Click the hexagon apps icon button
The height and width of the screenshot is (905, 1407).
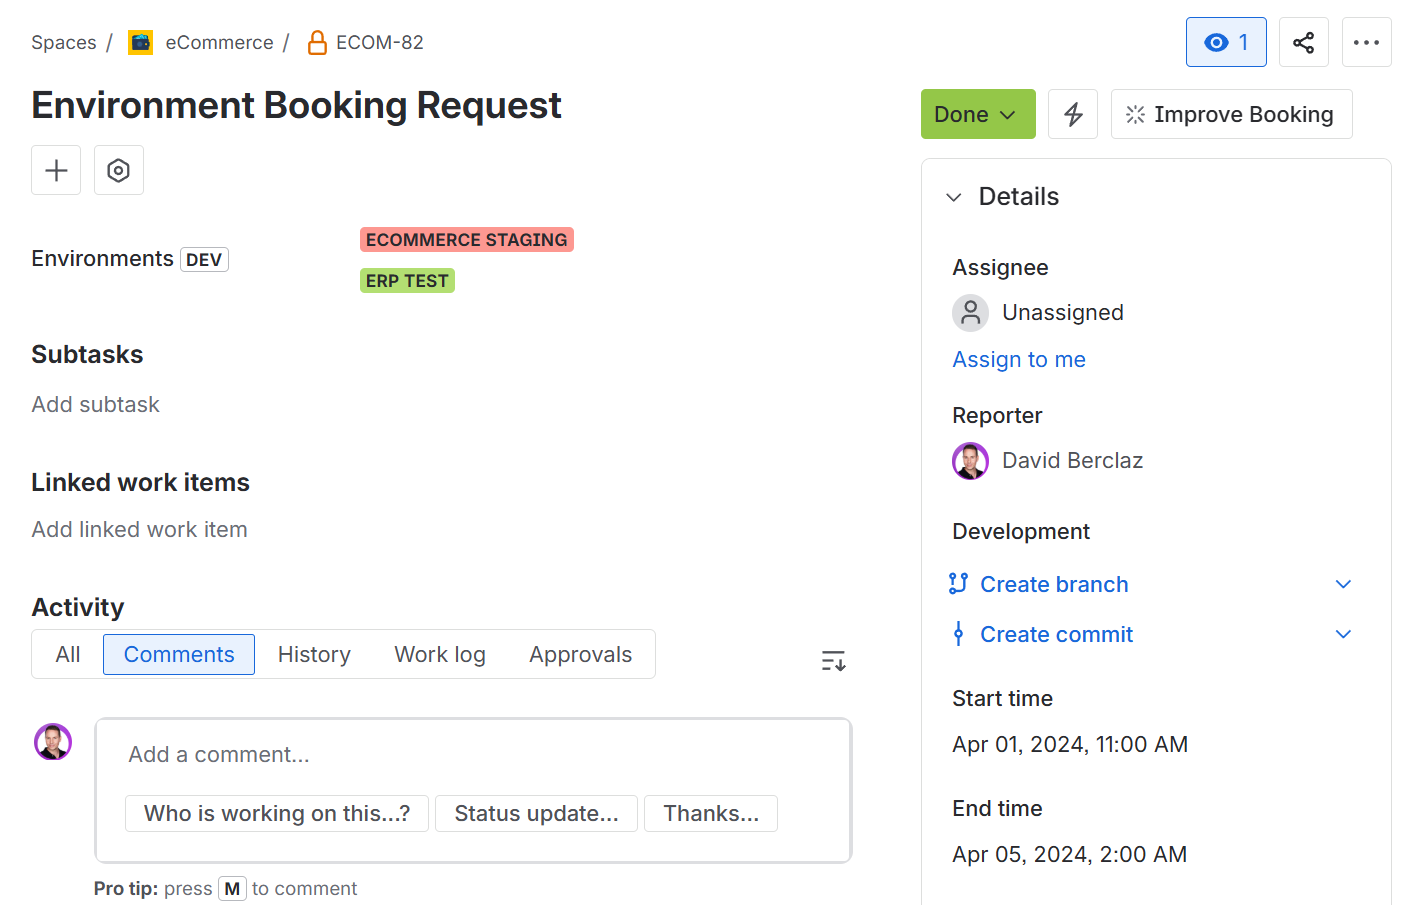(x=119, y=170)
